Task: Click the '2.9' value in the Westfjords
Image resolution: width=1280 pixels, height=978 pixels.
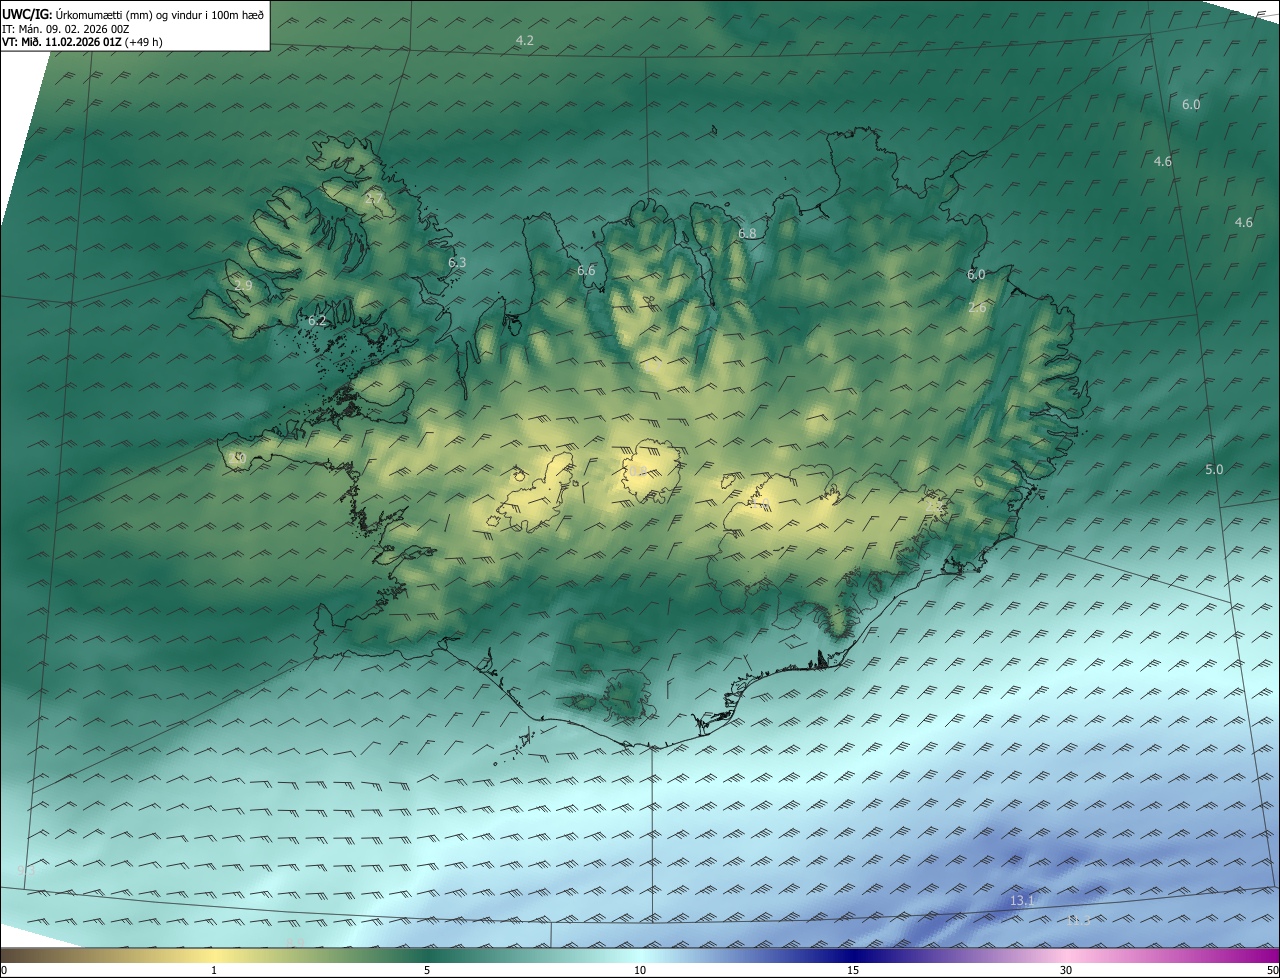Action: click(243, 285)
